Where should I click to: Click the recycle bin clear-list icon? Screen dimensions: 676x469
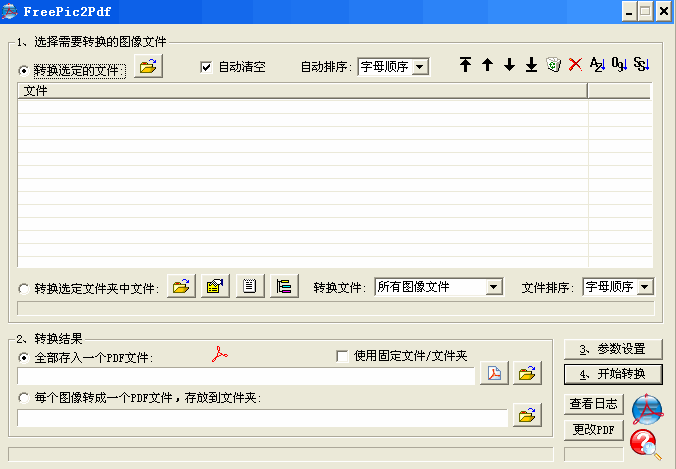[553, 65]
